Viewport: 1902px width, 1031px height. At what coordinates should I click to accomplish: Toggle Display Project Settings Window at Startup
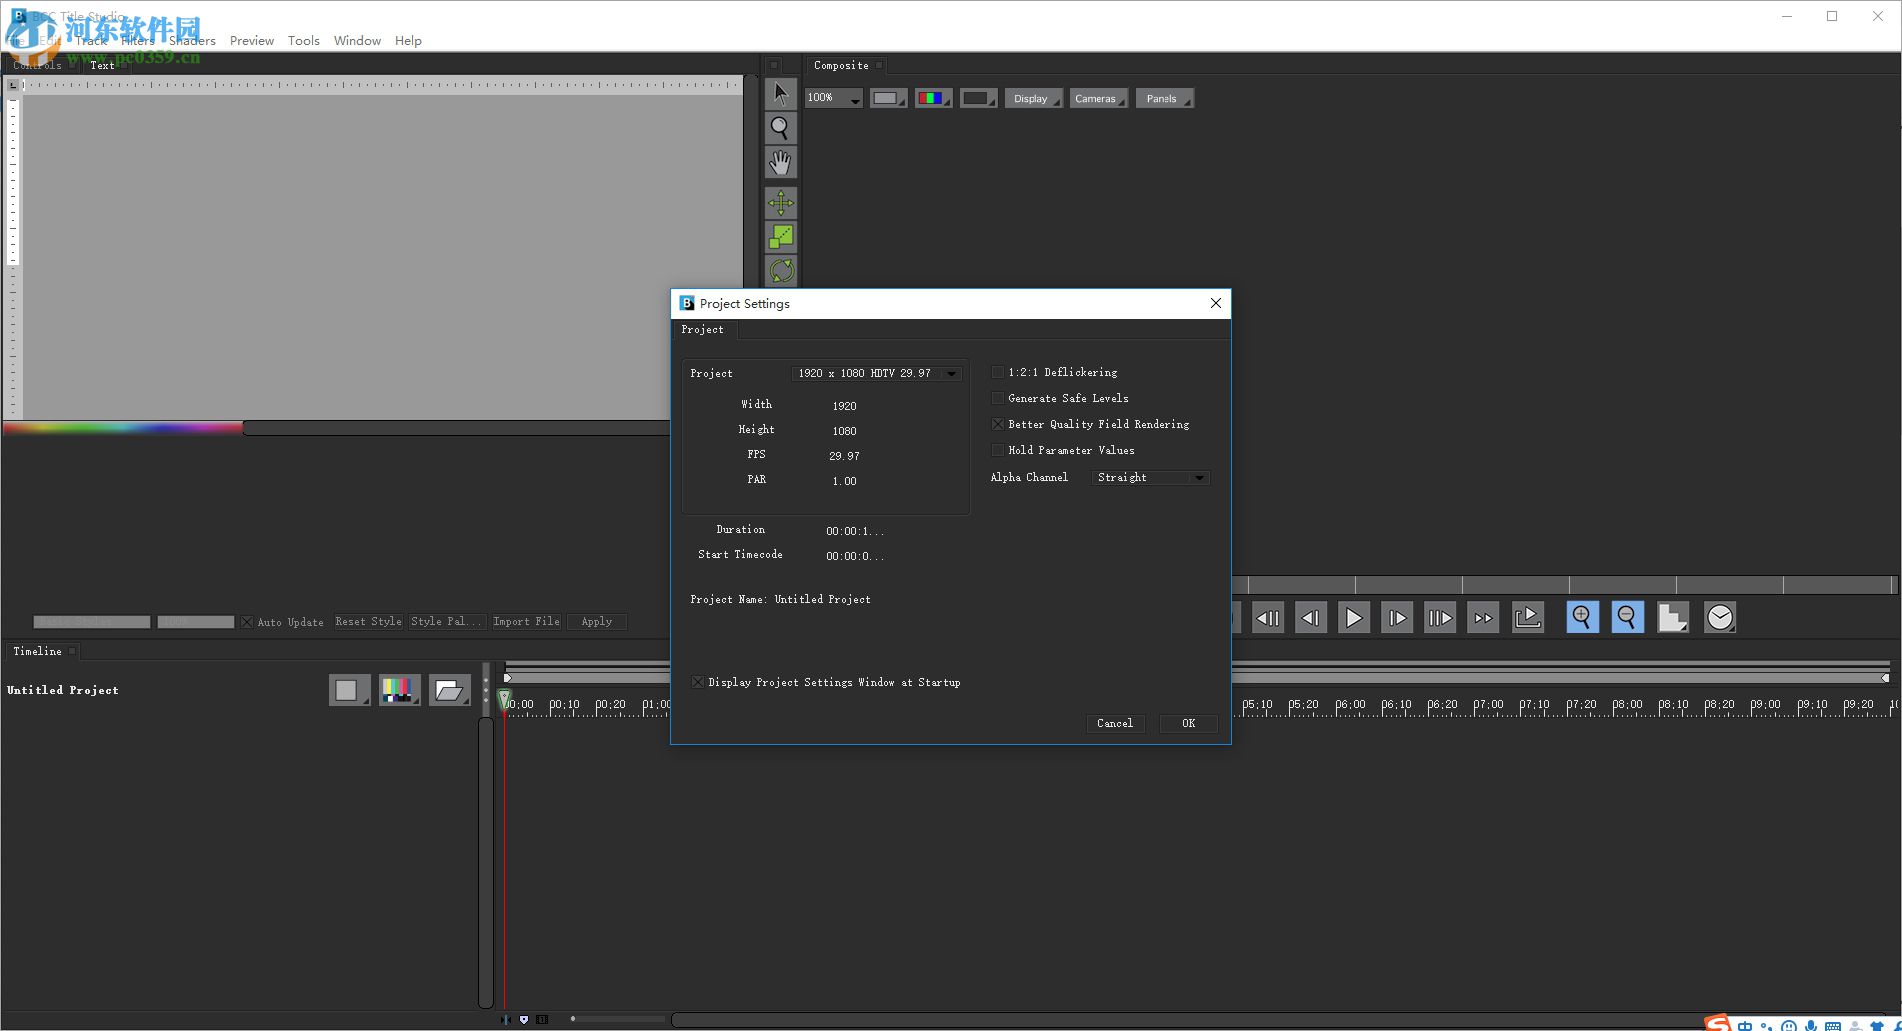pyautogui.click(x=698, y=682)
